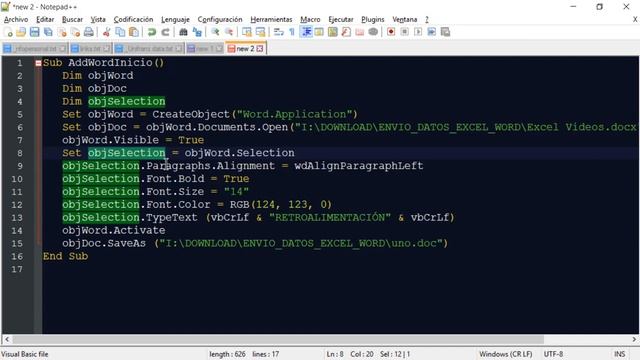Screen dimensions: 640x360
Task: Click the Play recorded macro icon
Action: [x=418, y=32]
